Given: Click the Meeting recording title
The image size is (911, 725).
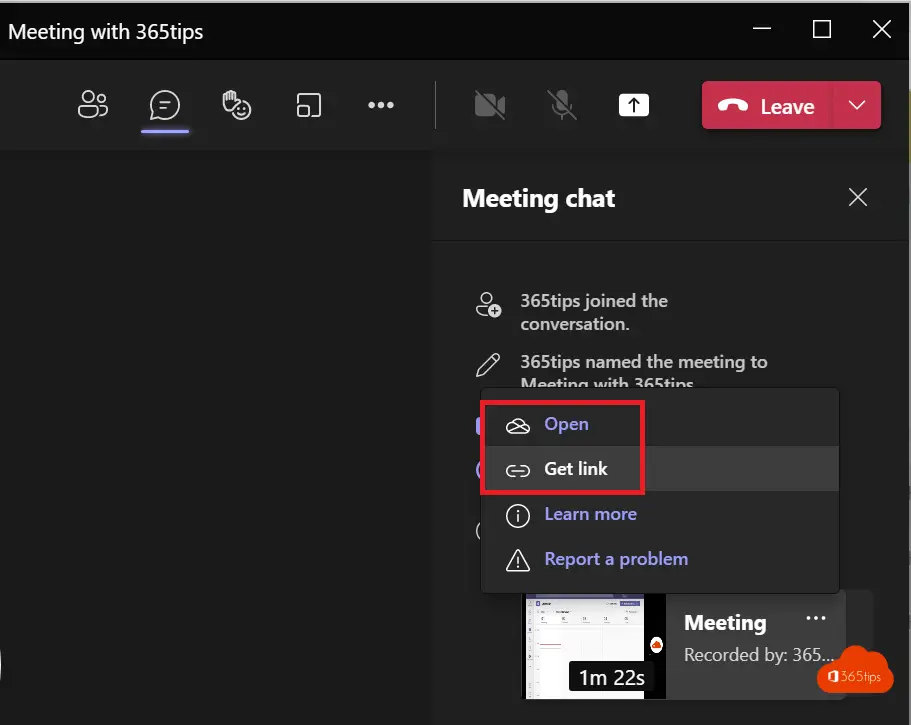Looking at the screenshot, I should (725, 623).
